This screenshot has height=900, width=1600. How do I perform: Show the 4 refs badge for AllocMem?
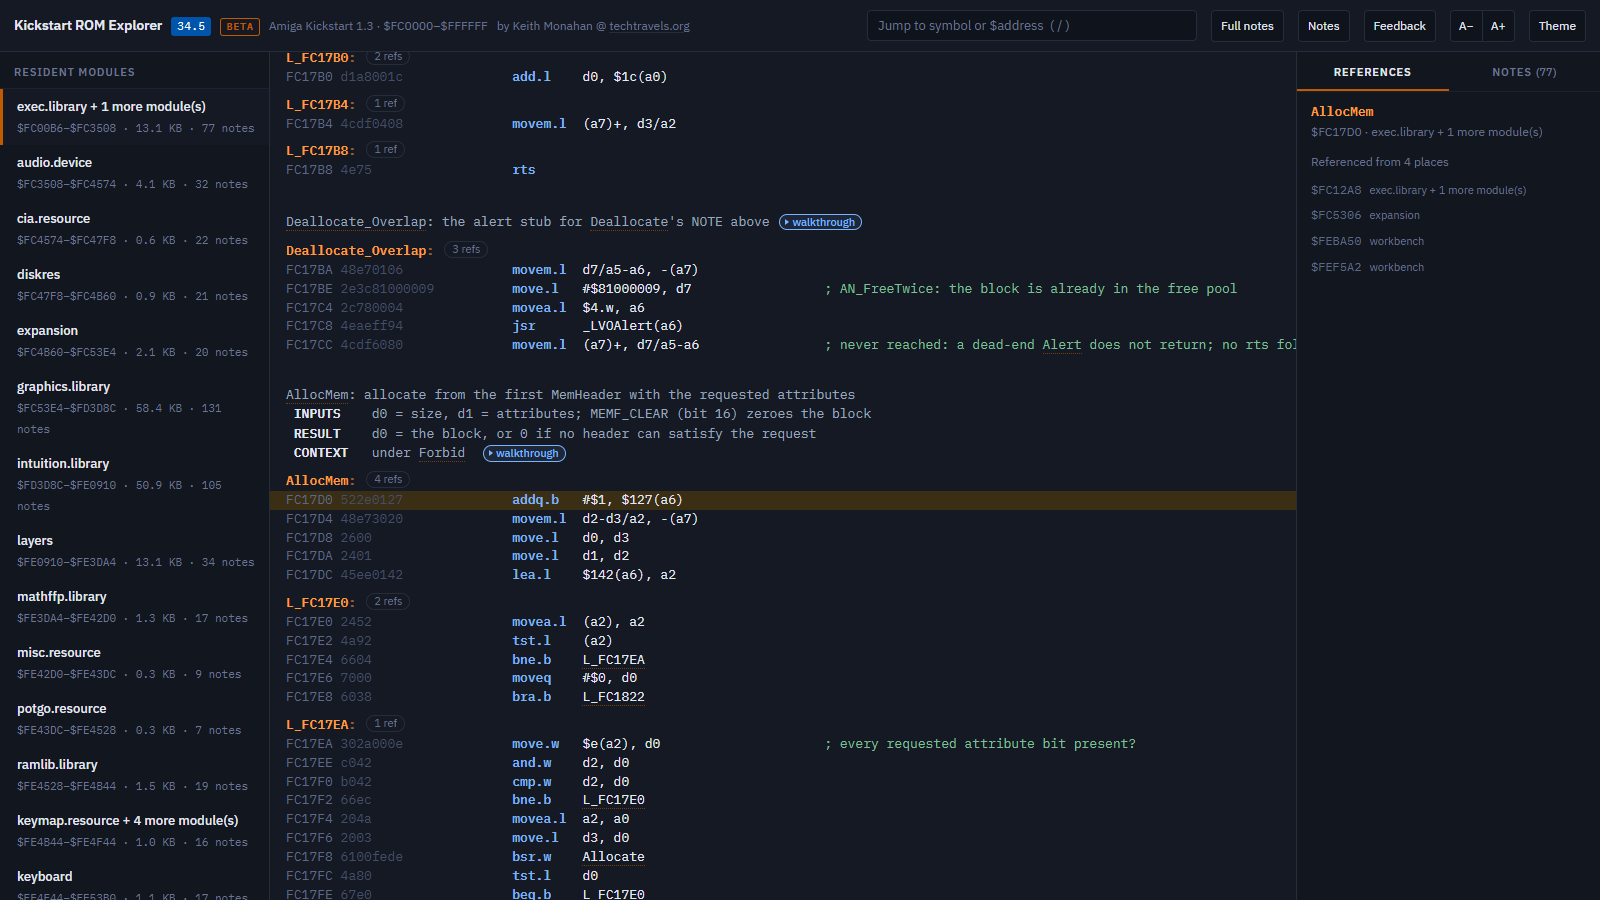[388, 480]
